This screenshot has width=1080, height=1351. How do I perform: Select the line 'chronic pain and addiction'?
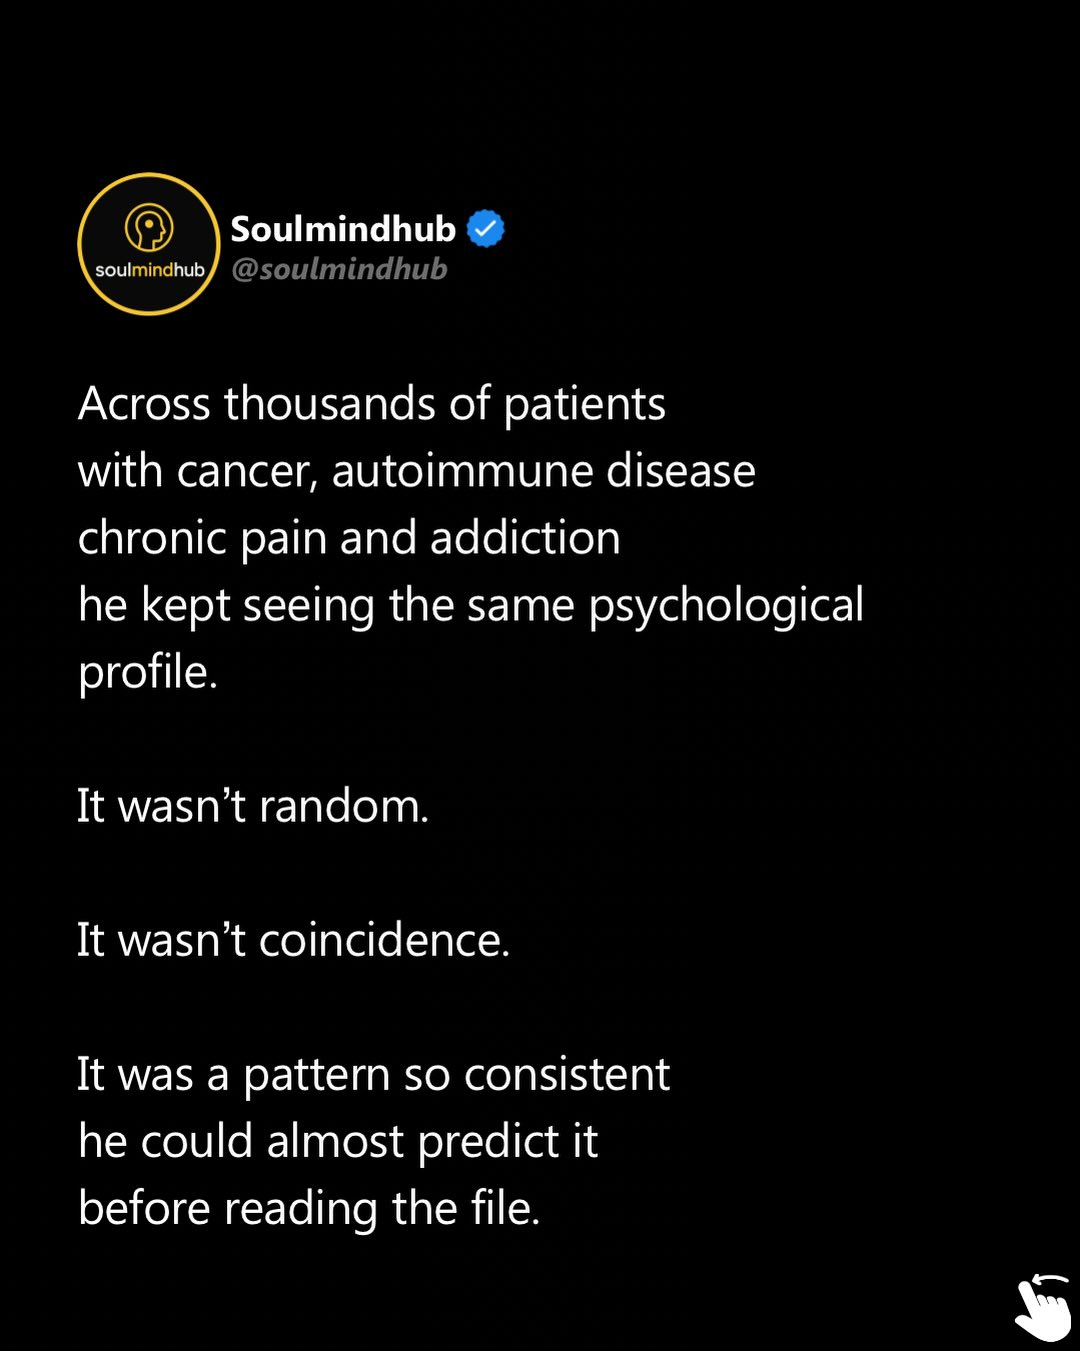point(349,539)
